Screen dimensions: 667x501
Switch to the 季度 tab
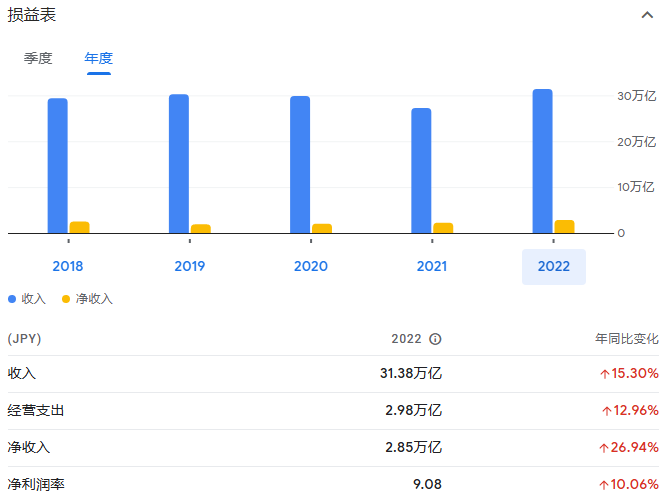pos(38,58)
